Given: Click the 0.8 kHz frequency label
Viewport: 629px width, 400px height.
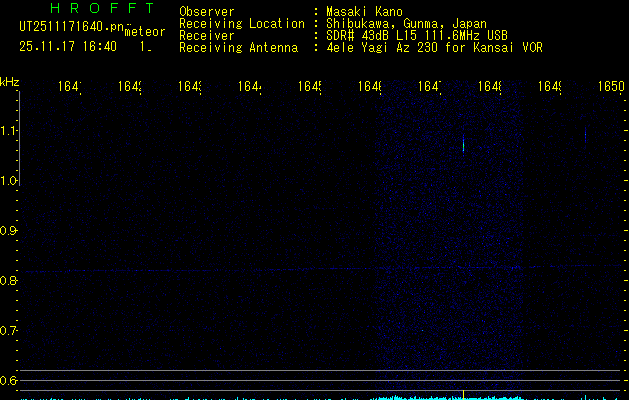Looking at the screenshot, I should click(x=8, y=280).
